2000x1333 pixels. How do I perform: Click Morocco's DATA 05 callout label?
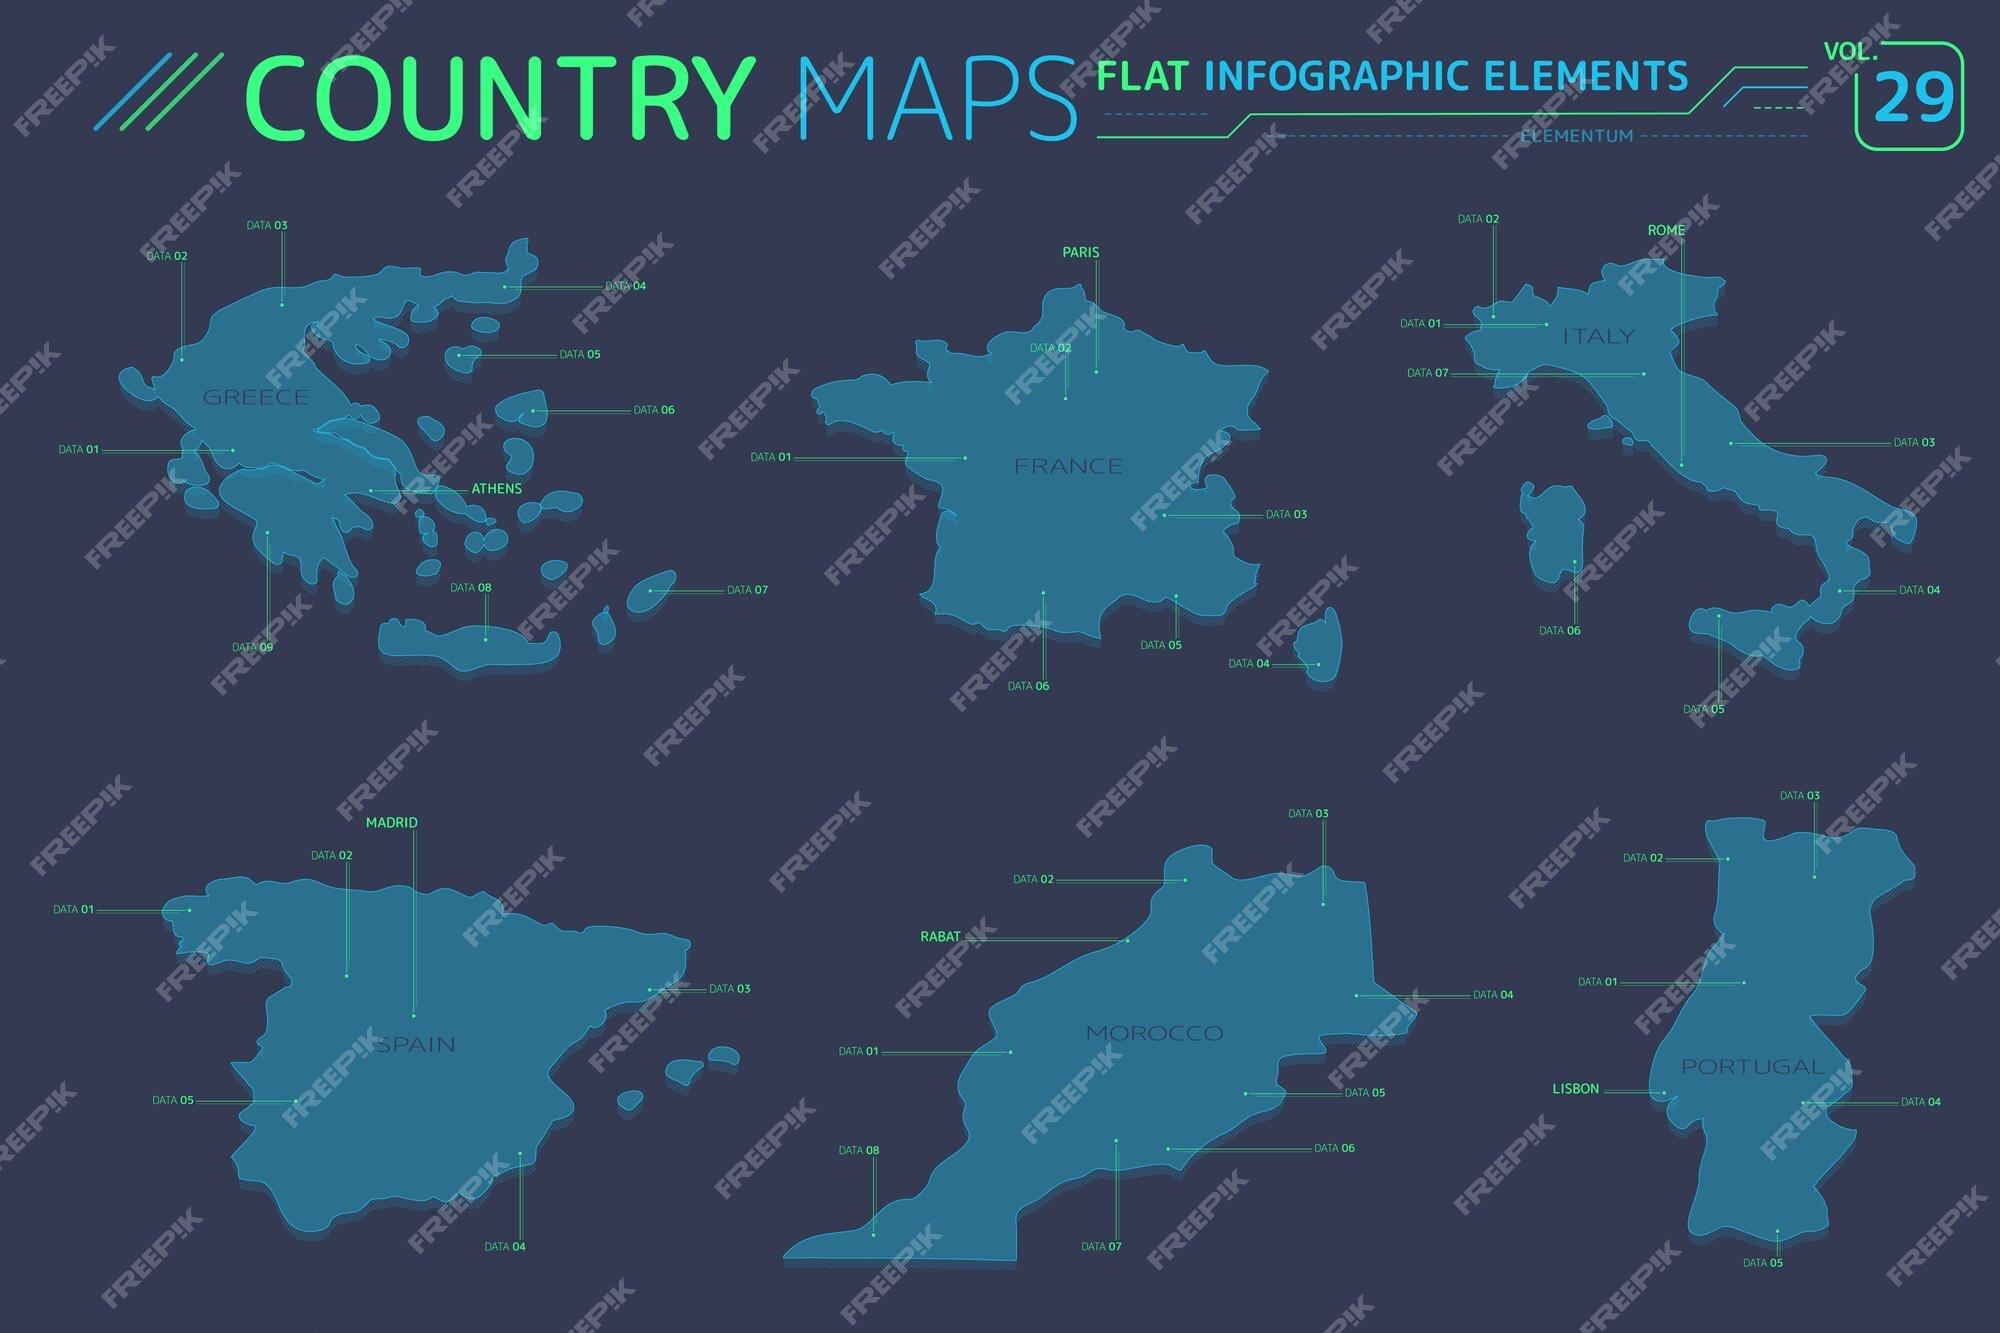(1365, 1093)
